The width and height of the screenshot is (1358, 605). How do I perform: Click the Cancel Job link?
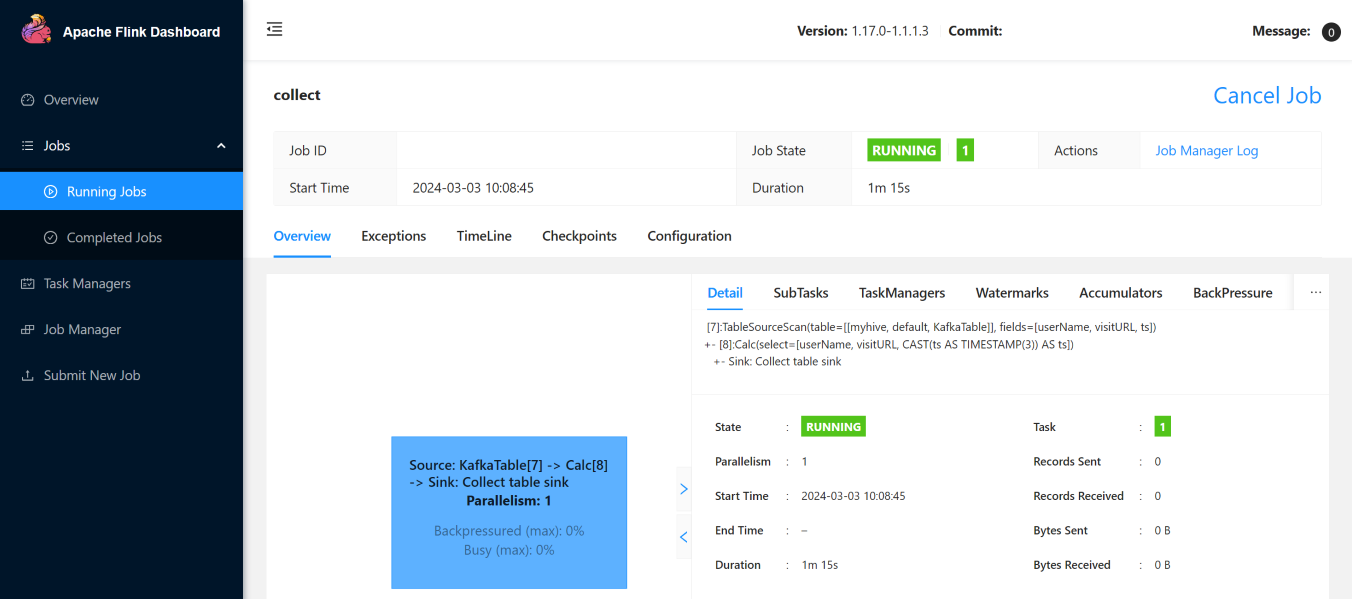pos(1267,96)
